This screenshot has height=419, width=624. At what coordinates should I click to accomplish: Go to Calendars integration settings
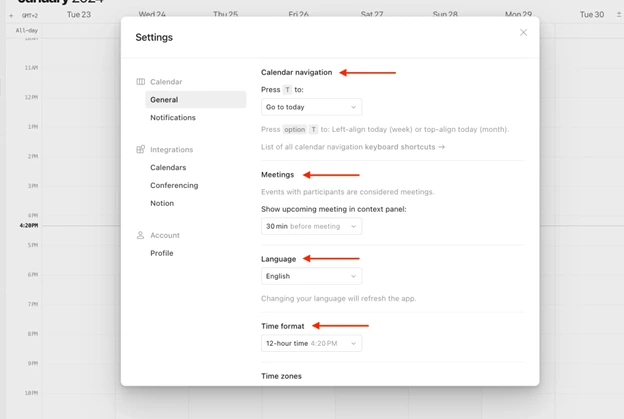[x=168, y=168]
